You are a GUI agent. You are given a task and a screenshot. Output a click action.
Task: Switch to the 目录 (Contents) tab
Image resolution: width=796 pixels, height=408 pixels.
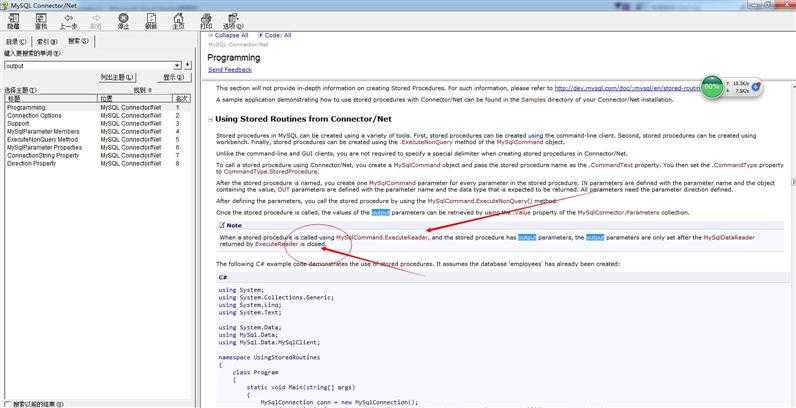(x=16, y=42)
